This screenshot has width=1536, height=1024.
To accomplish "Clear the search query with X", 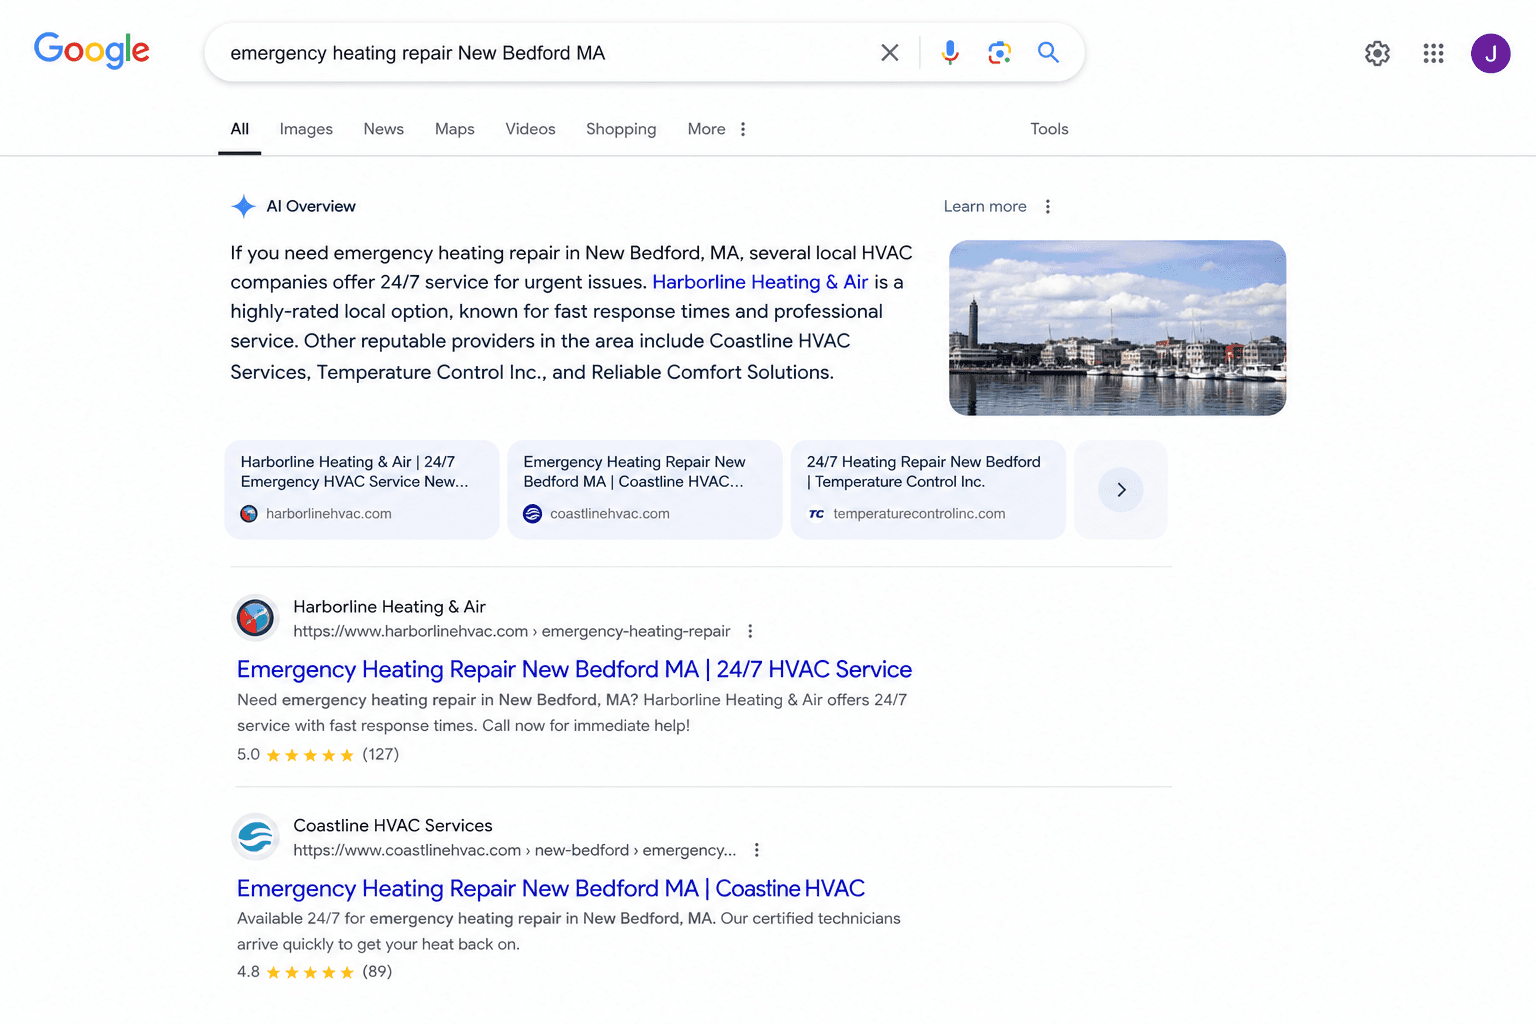I will (x=890, y=52).
